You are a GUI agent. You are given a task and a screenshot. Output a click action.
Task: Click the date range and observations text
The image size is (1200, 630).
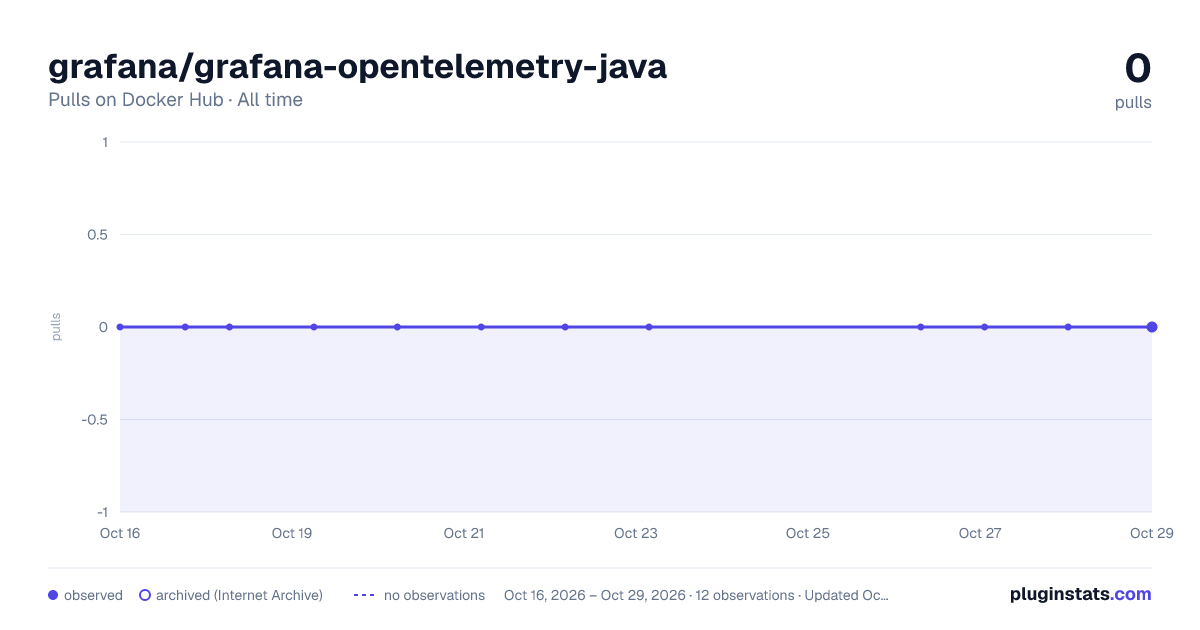coord(696,595)
